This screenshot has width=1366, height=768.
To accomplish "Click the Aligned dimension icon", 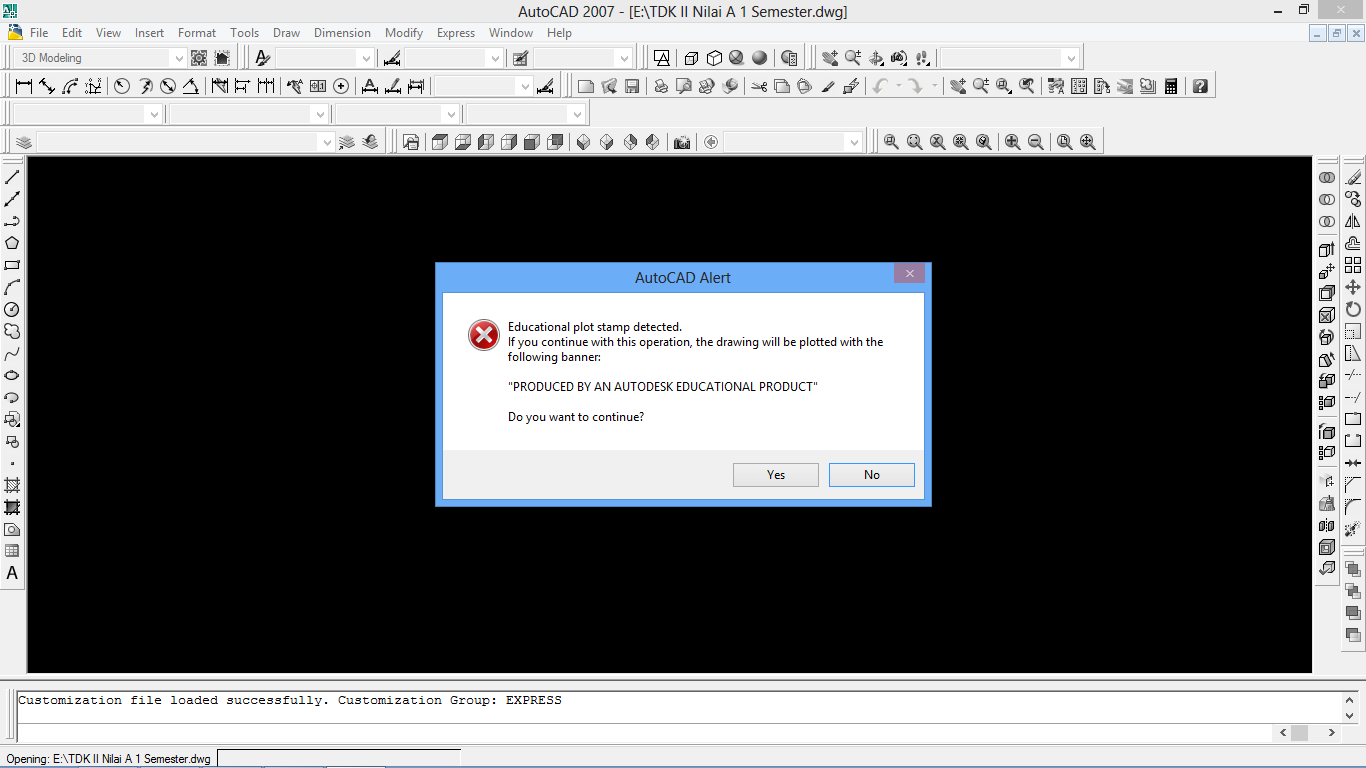I will tap(47, 86).
